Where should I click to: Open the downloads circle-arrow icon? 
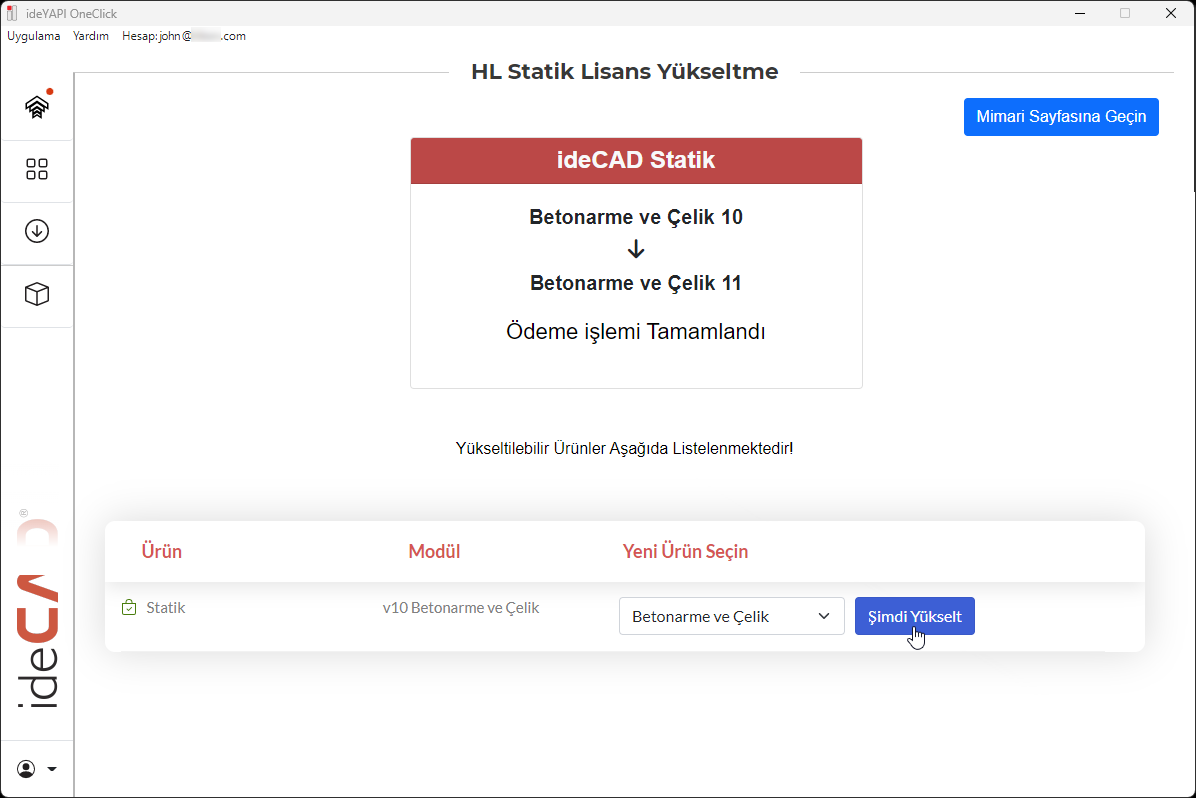pos(37,231)
